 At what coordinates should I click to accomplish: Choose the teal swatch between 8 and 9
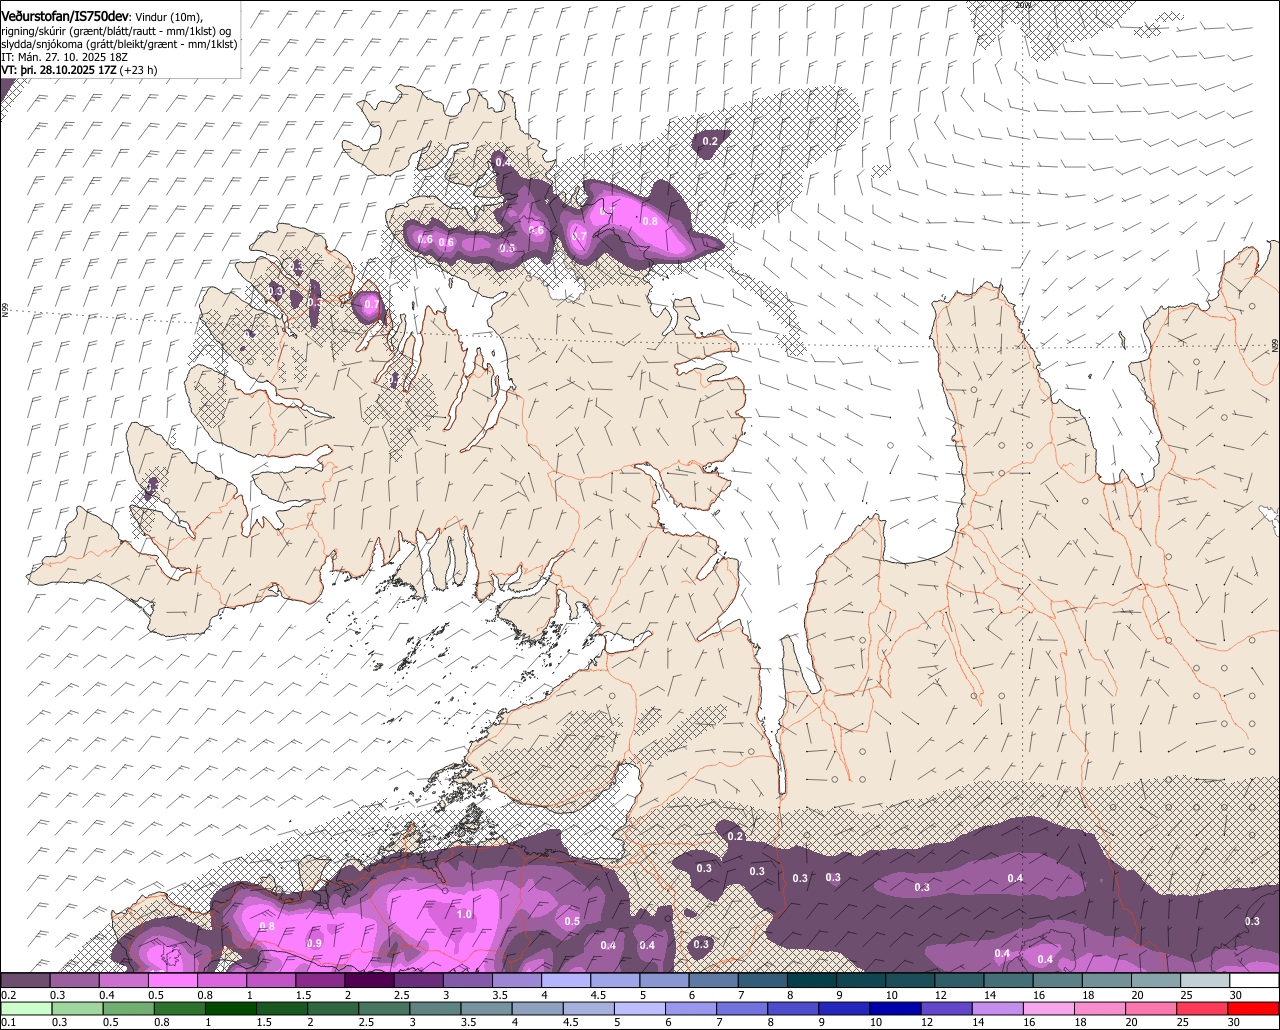click(x=813, y=980)
